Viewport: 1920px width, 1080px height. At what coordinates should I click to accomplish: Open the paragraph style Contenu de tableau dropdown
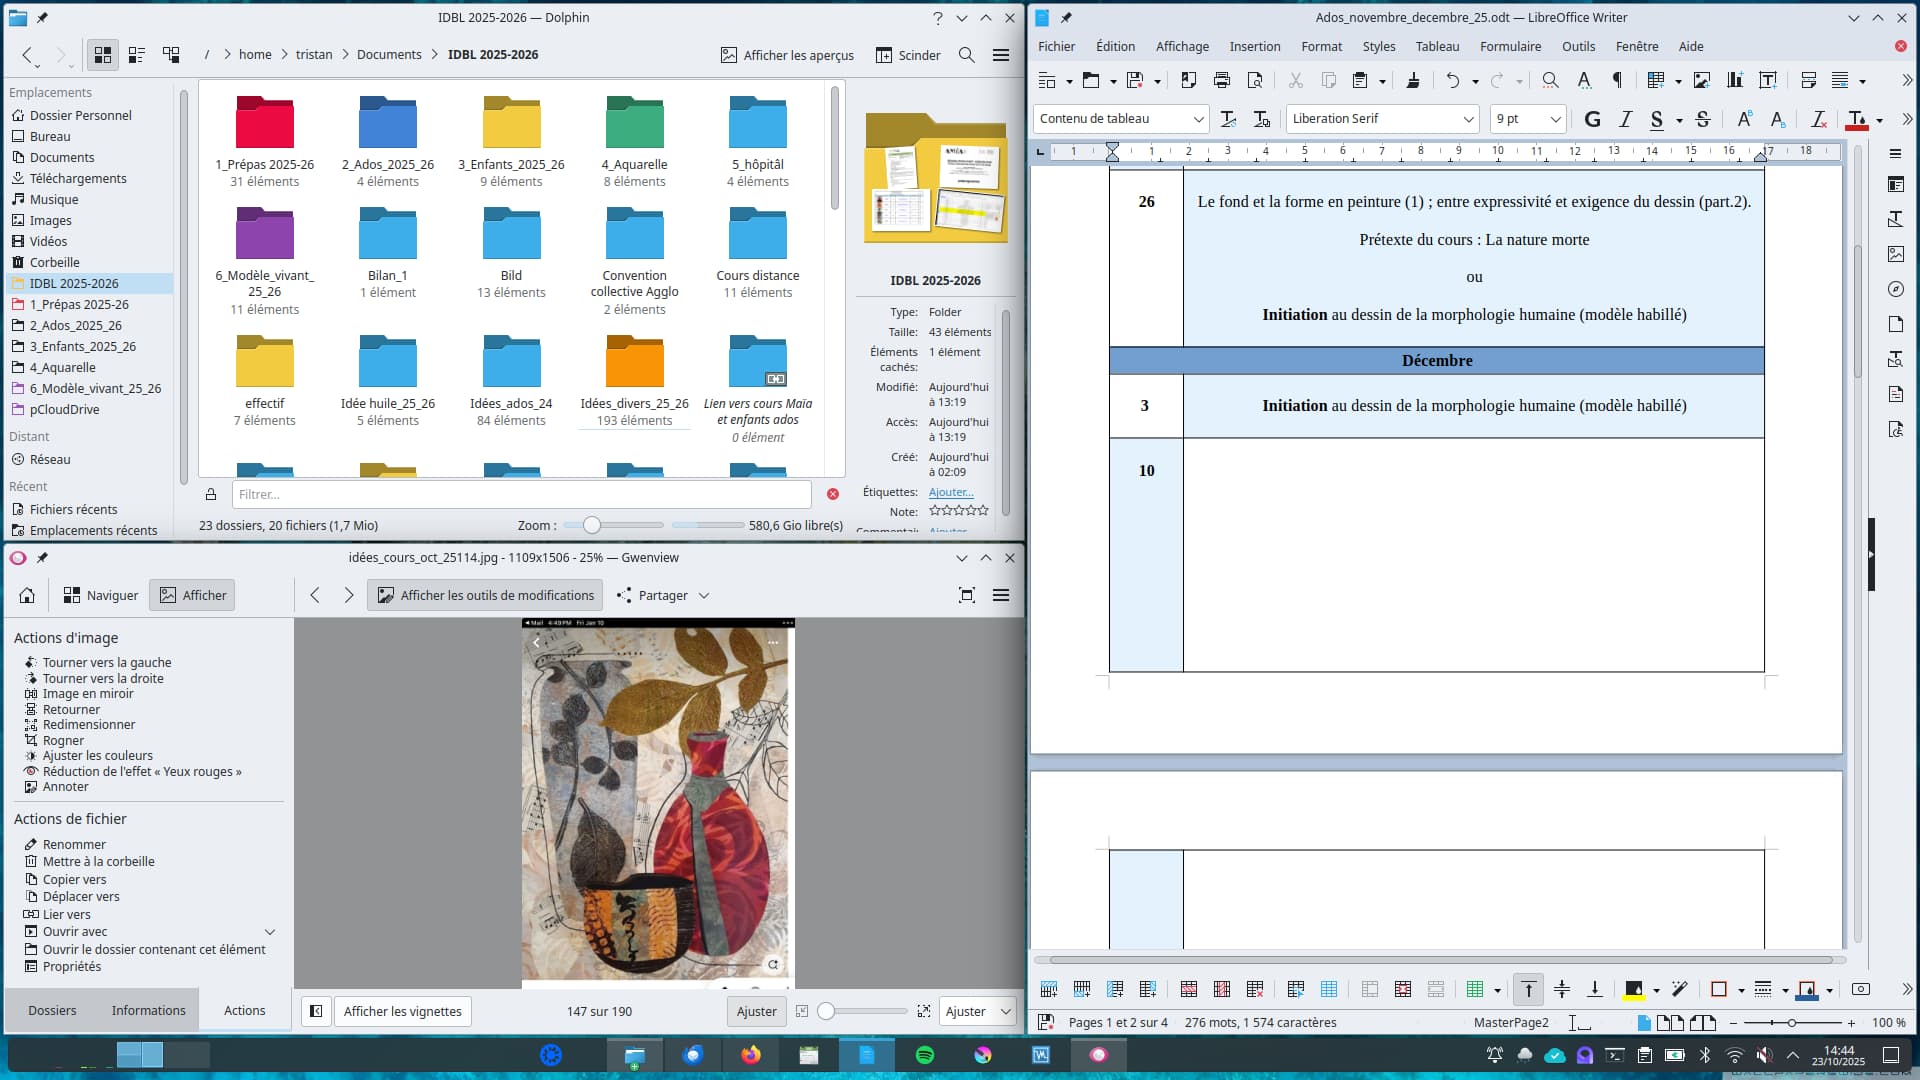click(1198, 119)
